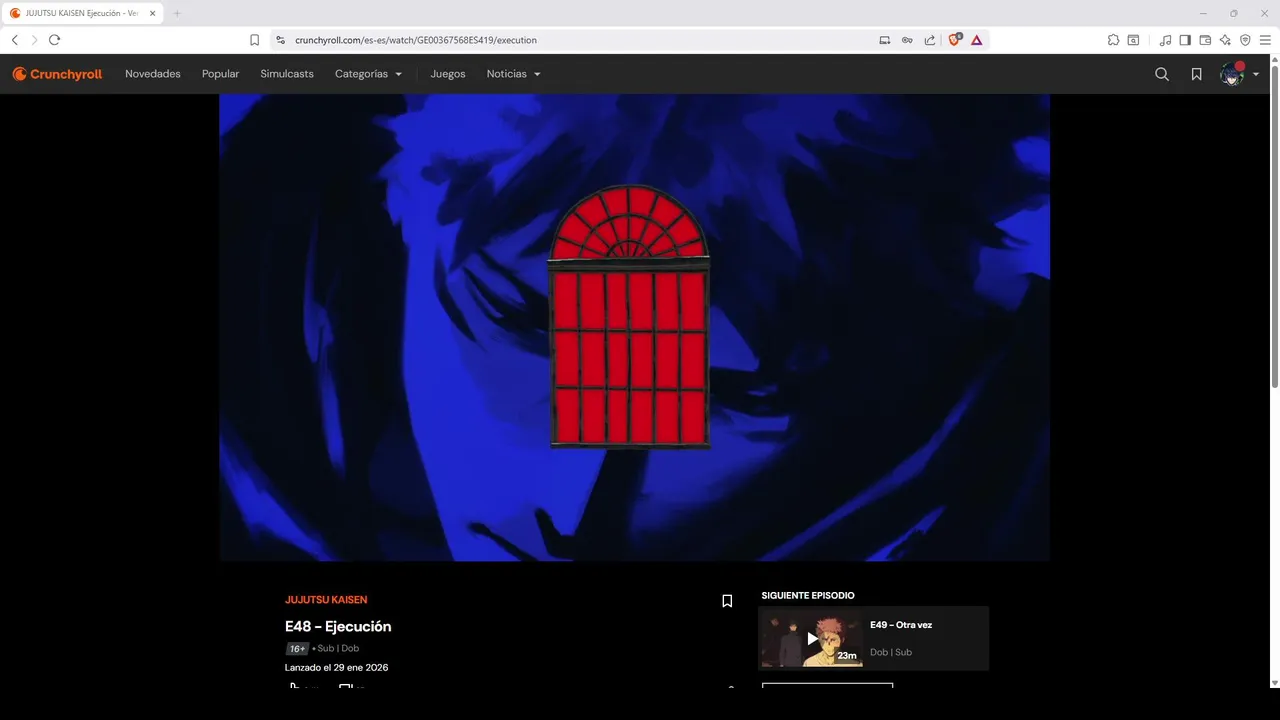
Task: Open the Leo AI sparkle icon
Action: [1225, 40]
